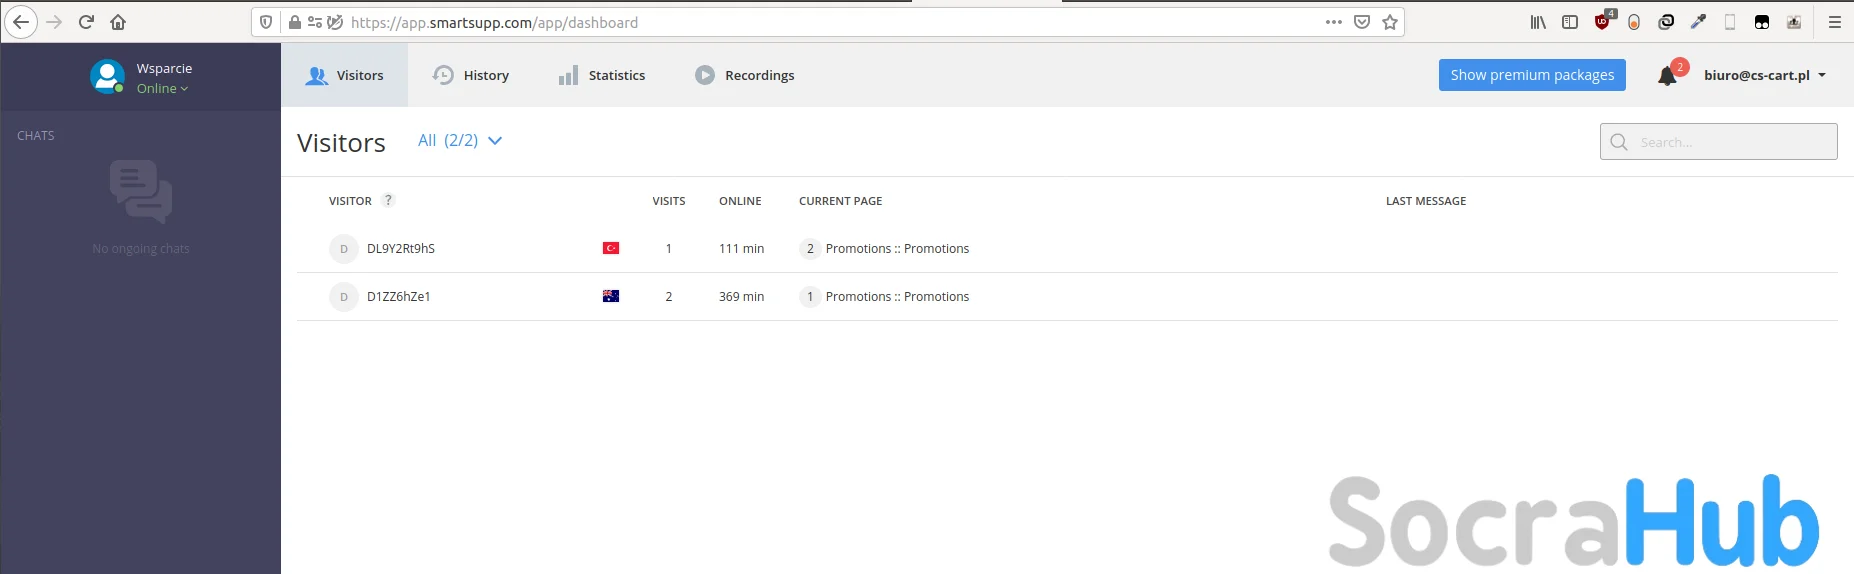Reload the page in the browser
This screenshot has width=1854, height=574.
[x=87, y=22]
